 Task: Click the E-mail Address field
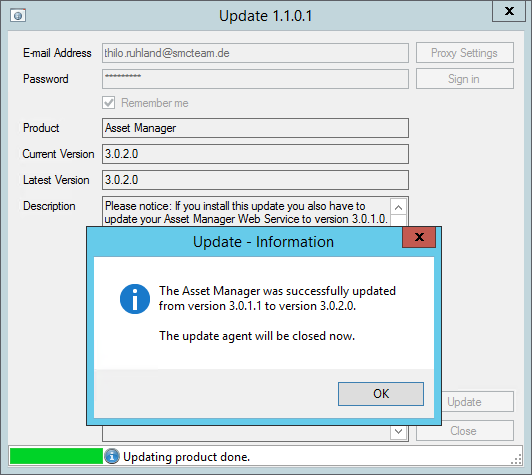coord(255,53)
